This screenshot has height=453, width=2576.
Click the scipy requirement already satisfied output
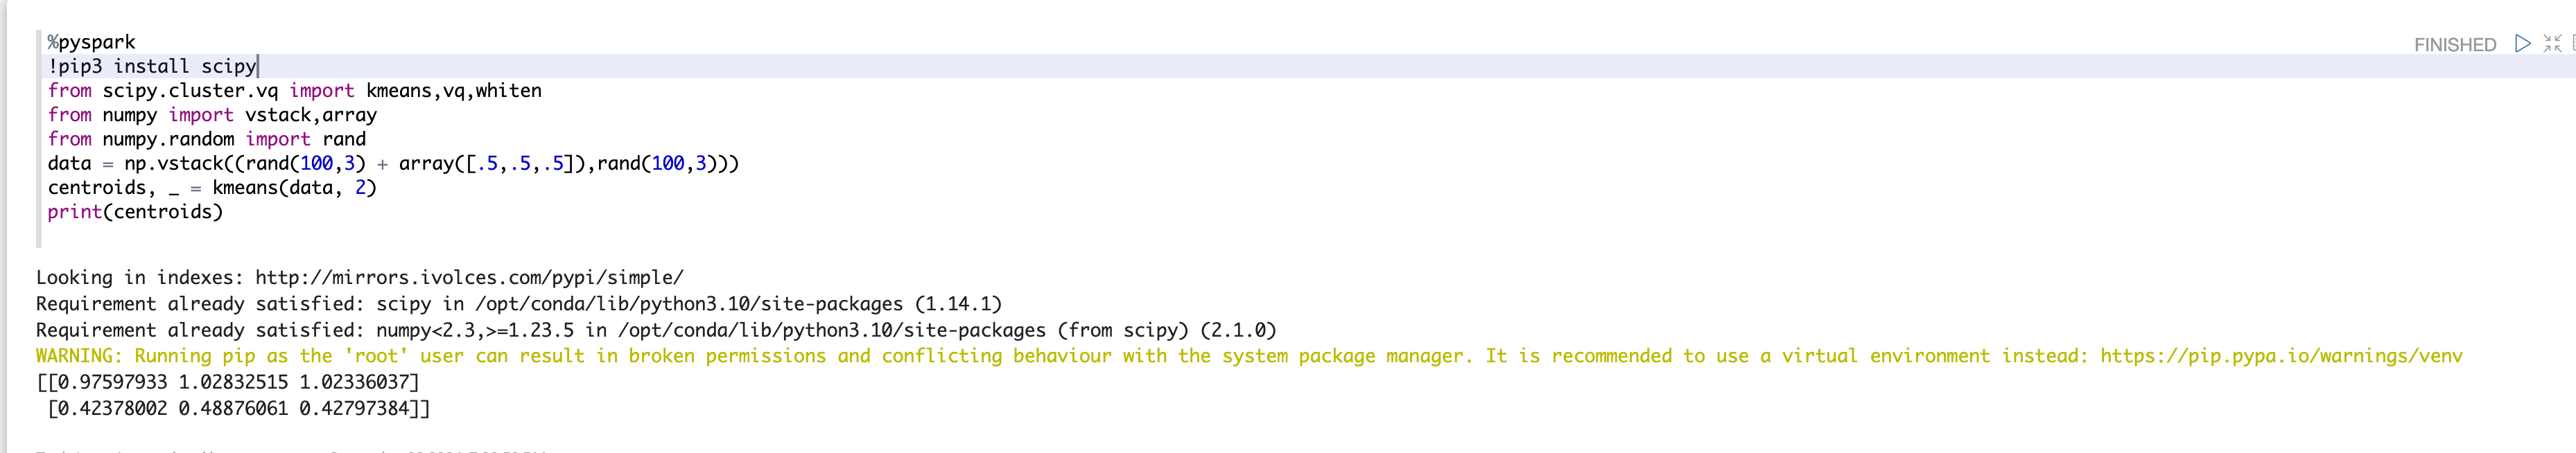click(x=518, y=304)
